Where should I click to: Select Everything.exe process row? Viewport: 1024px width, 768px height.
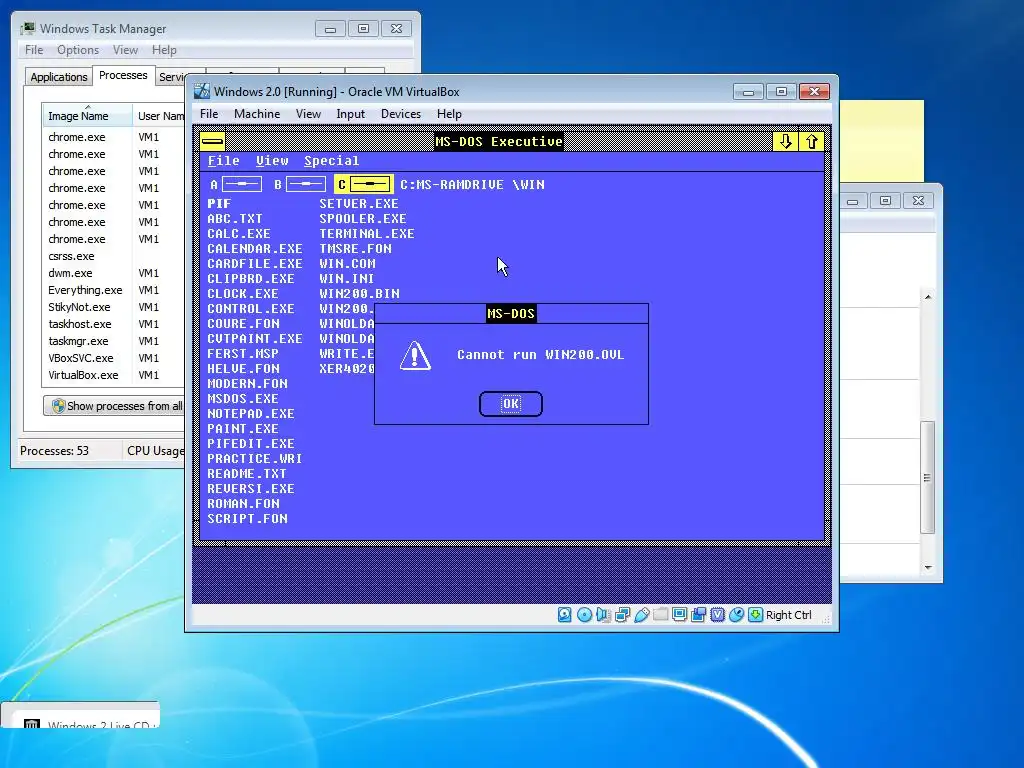[115, 290]
